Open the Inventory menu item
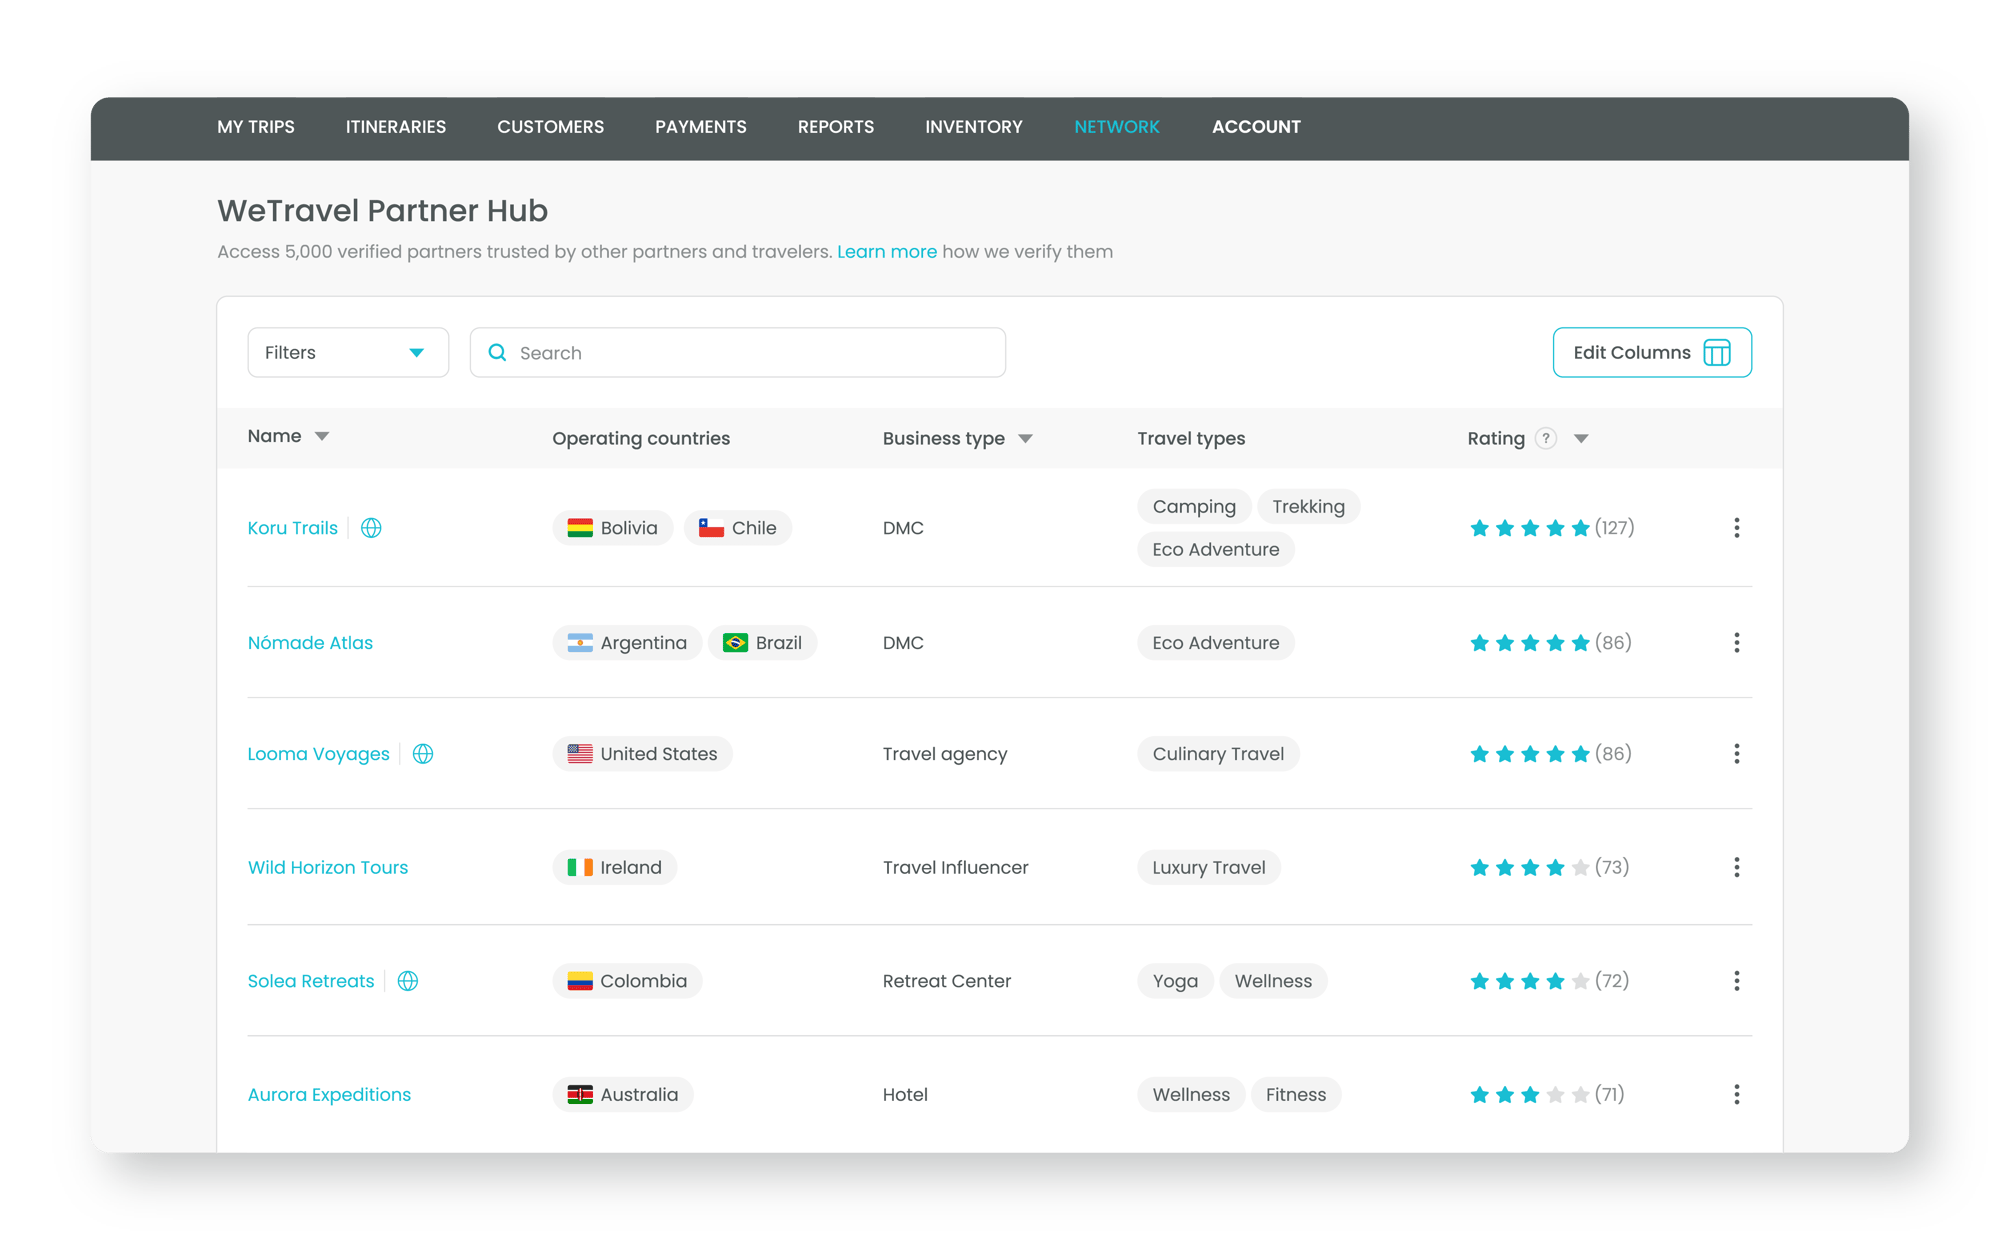 [x=973, y=127]
